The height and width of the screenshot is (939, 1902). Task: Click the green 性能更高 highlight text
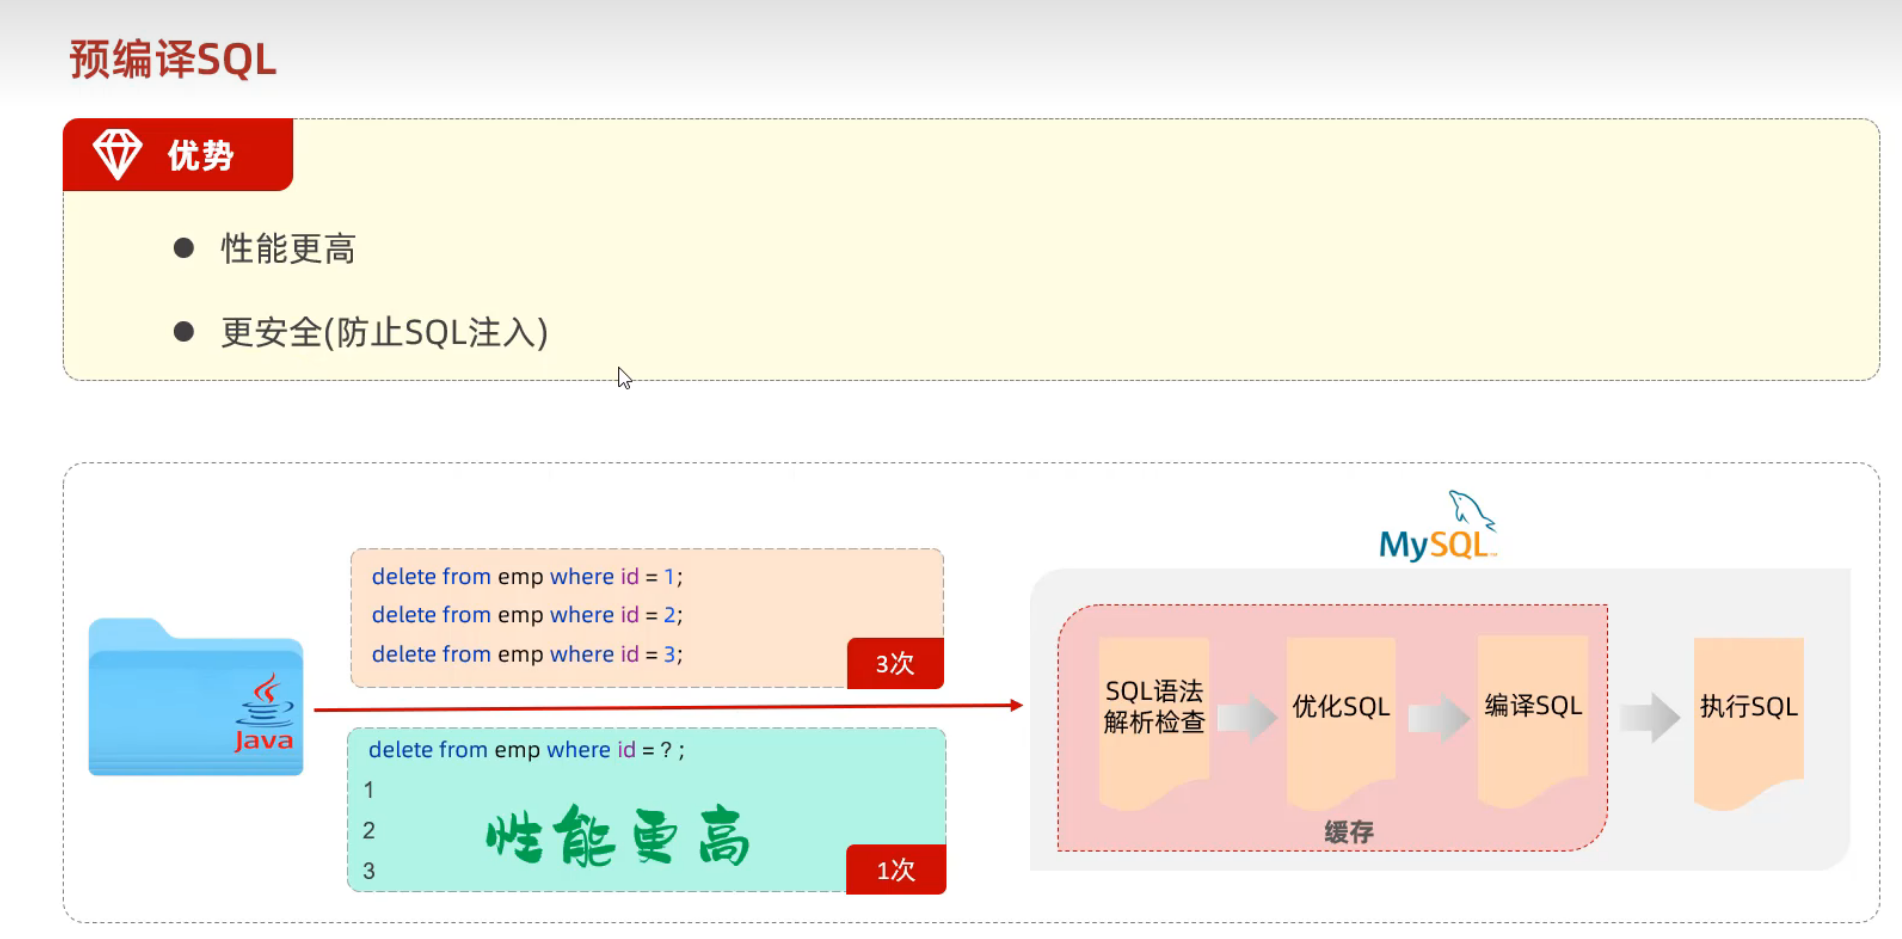618,838
